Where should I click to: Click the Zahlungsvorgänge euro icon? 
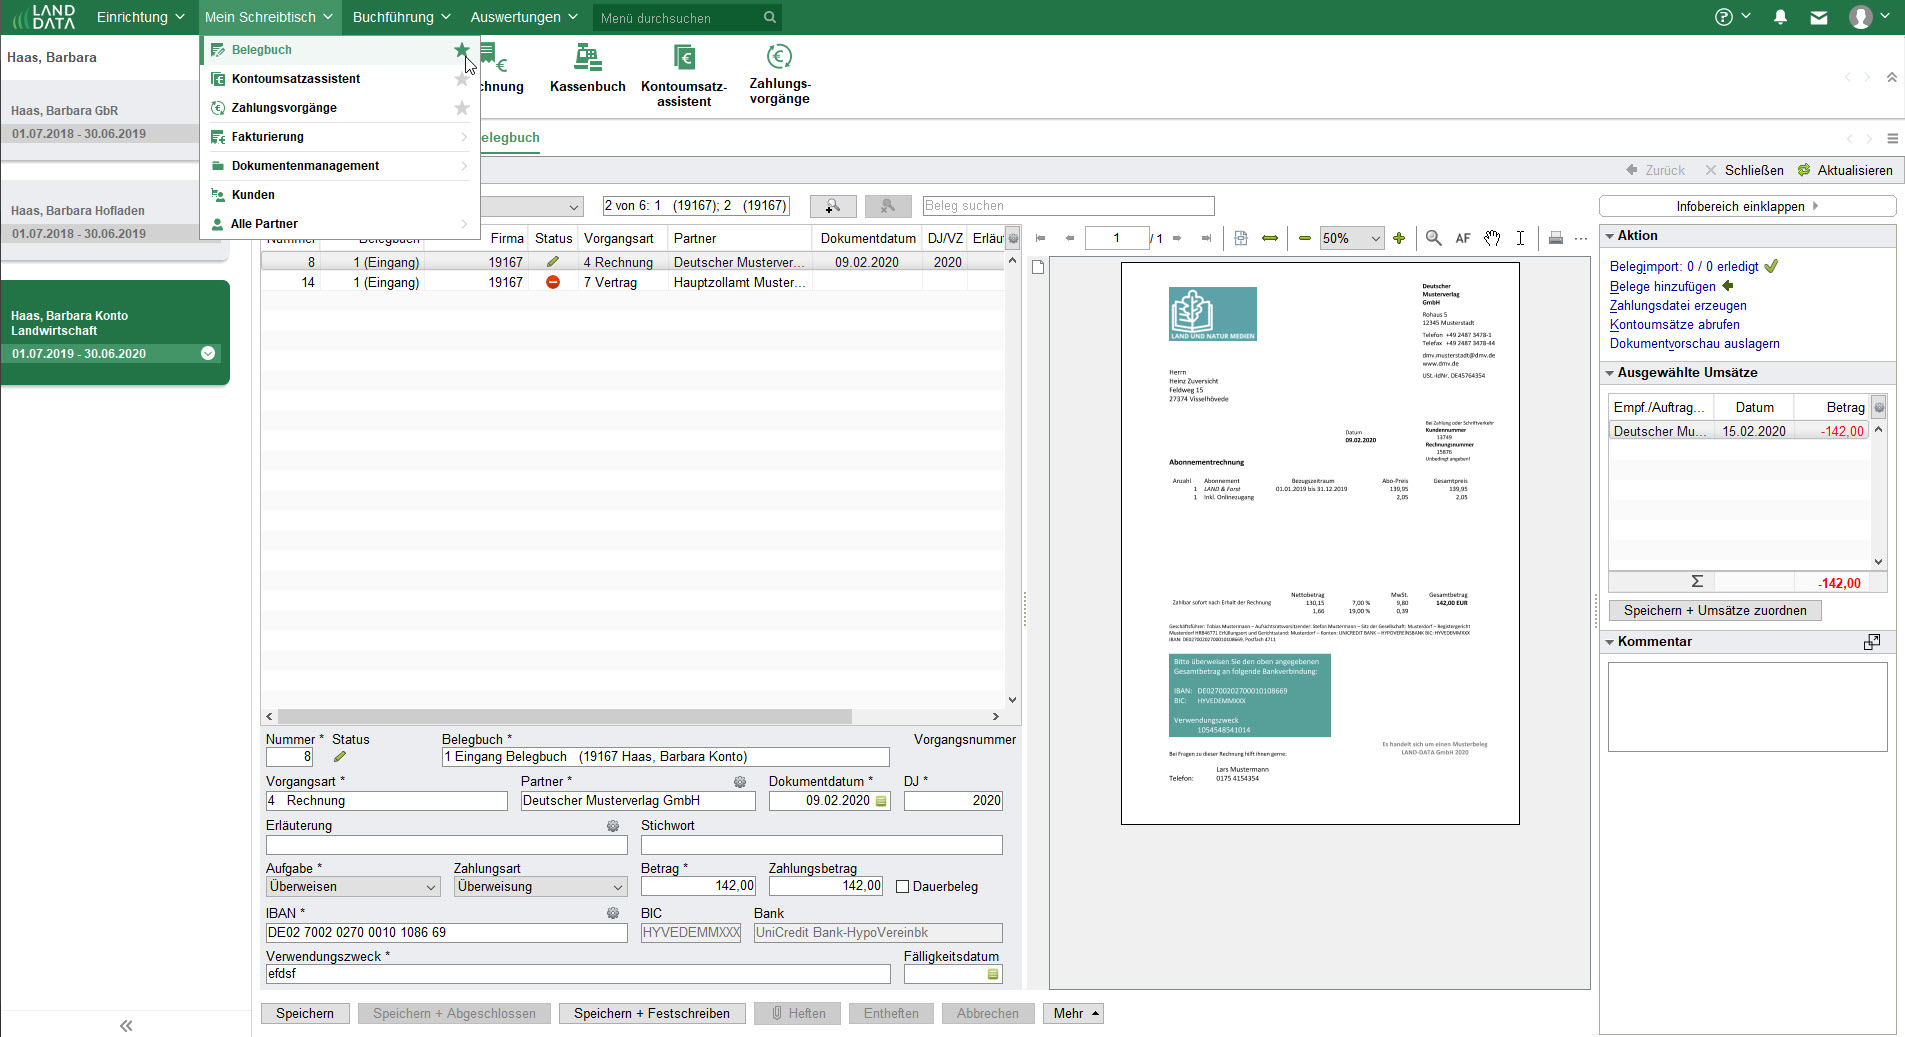779,57
